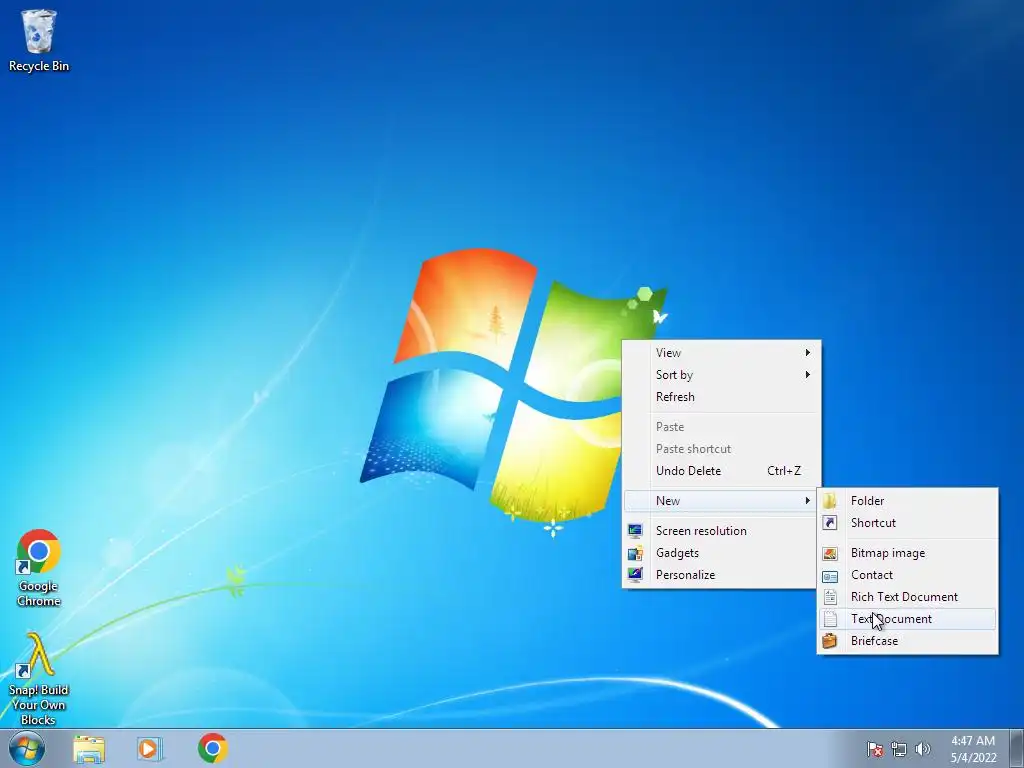Click the Ctrl+Z shortcut text

(x=784, y=471)
